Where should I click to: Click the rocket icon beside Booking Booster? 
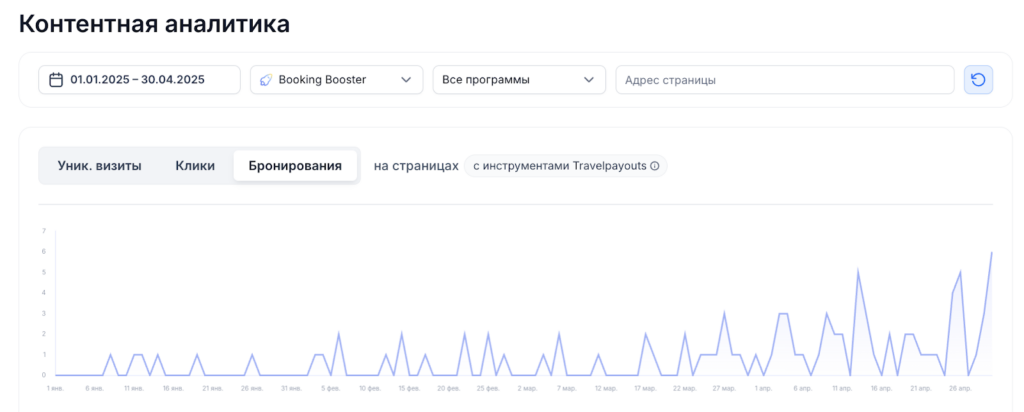(266, 80)
